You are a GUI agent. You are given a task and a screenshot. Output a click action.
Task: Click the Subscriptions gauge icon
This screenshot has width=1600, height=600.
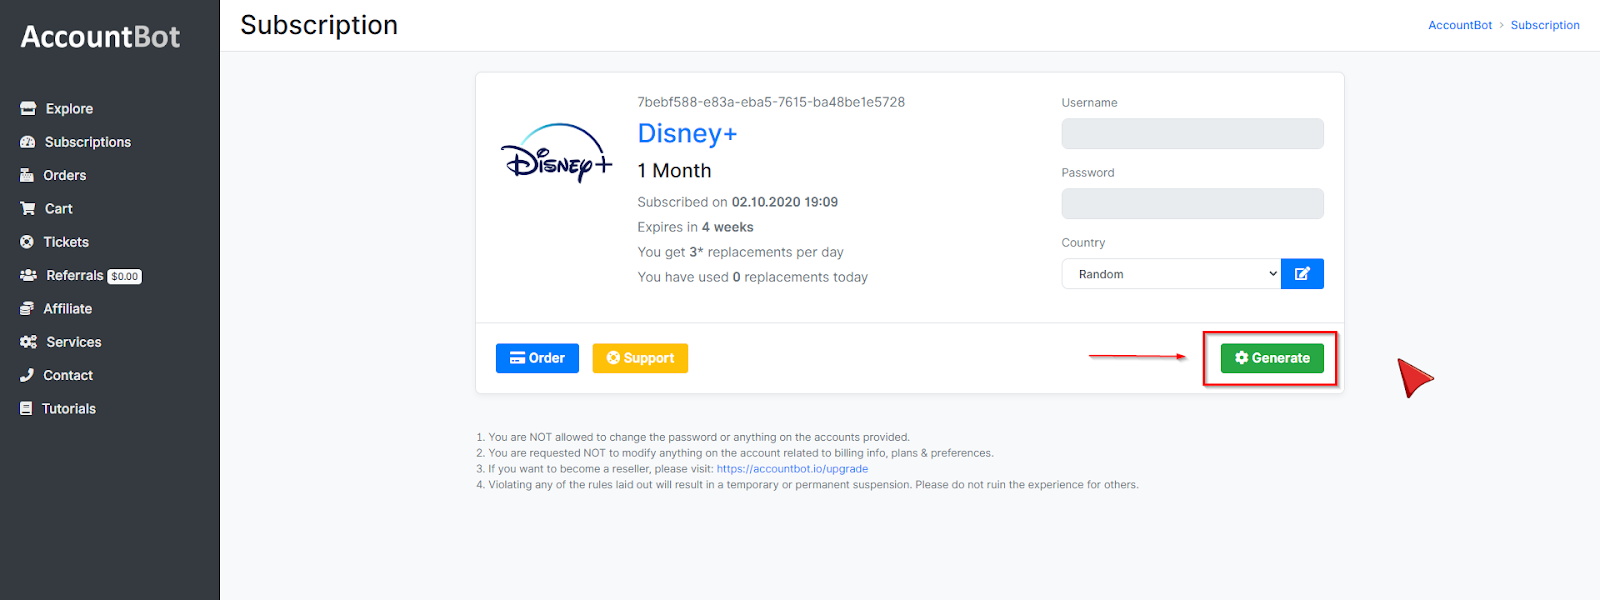pyautogui.click(x=28, y=142)
